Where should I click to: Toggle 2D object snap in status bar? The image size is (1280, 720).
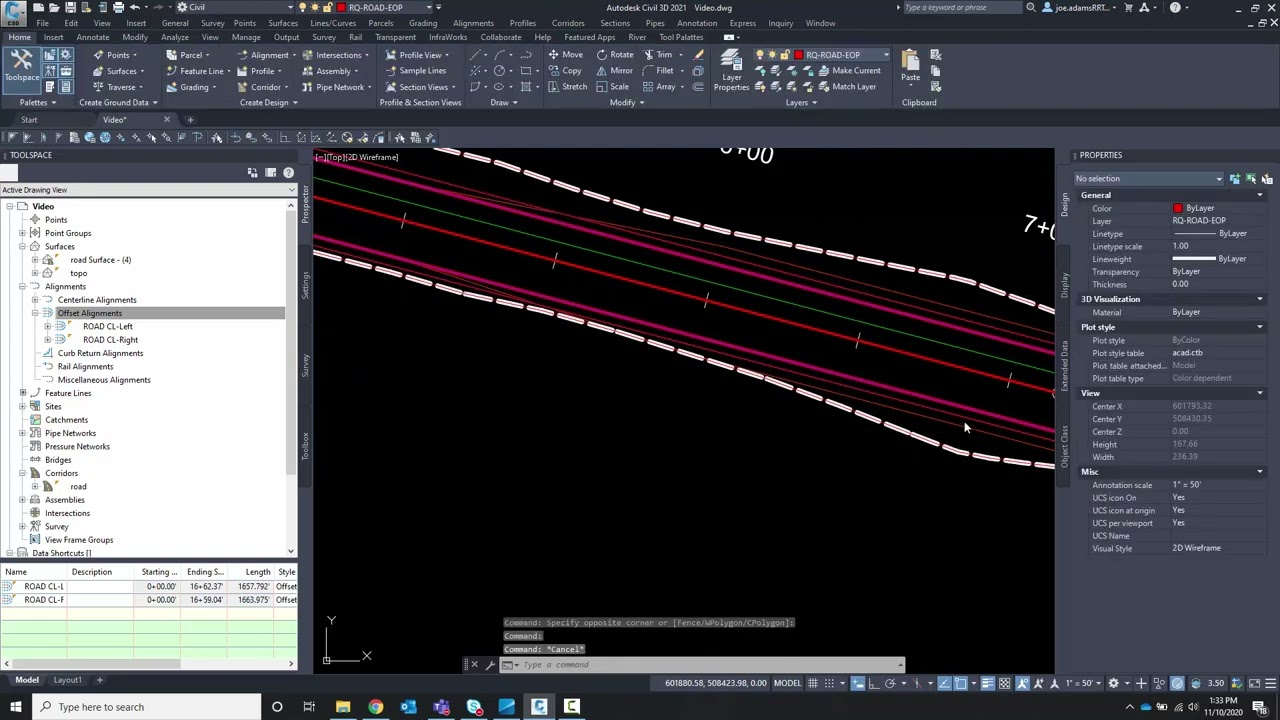pos(961,683)
